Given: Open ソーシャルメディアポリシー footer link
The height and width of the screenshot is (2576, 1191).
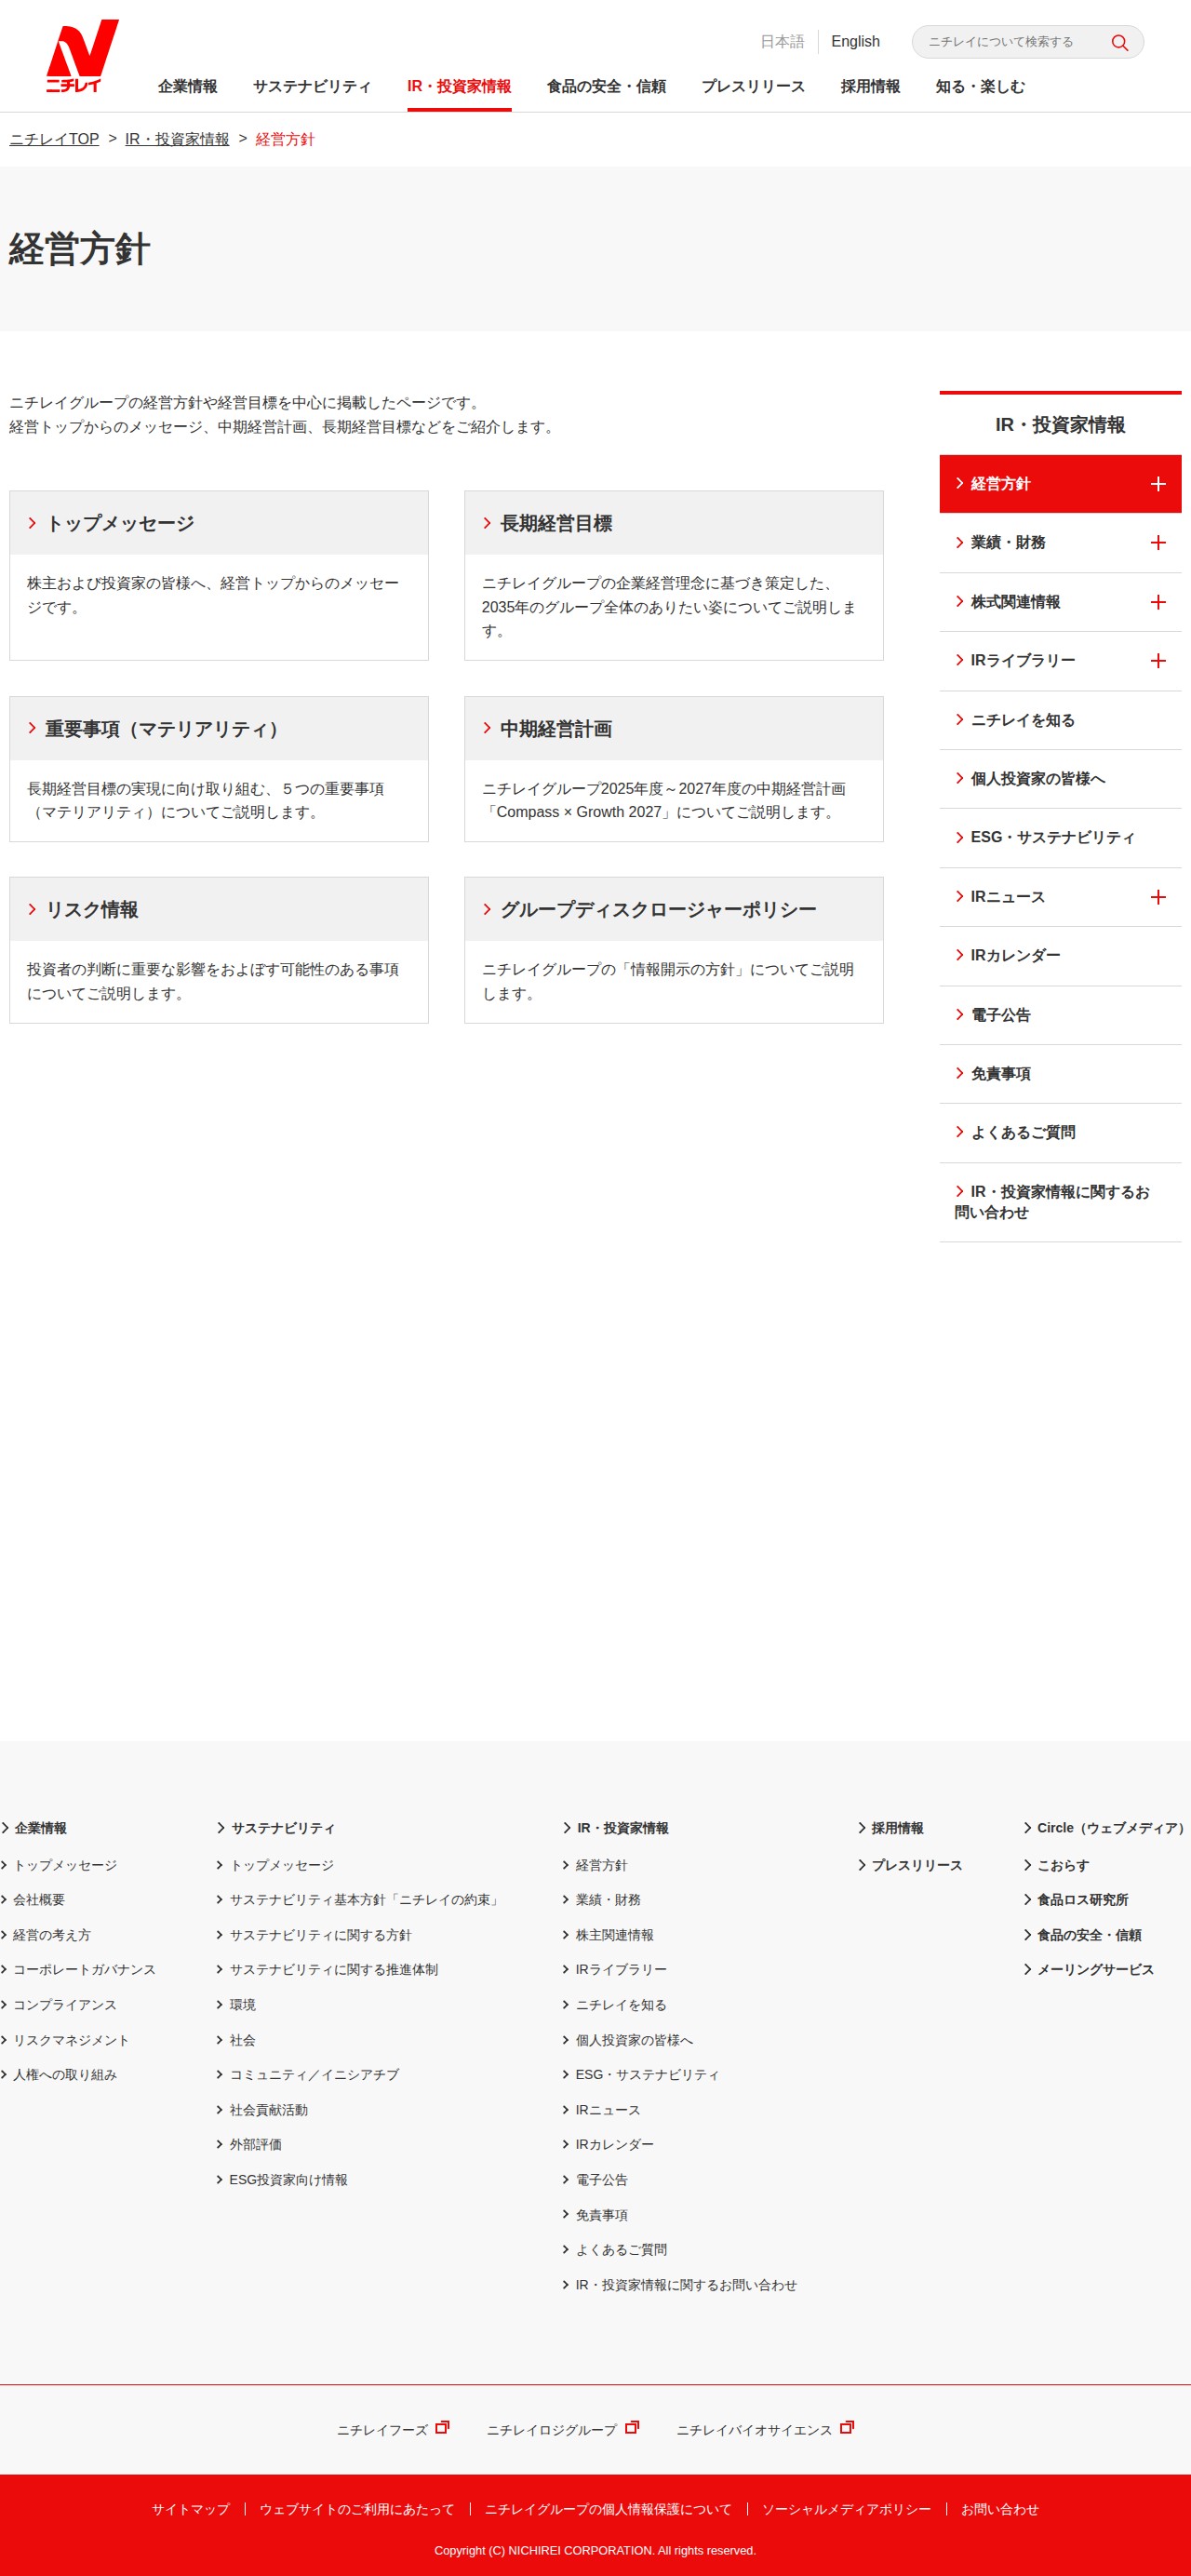Looking at the screenshot, I should pos(846,2509).
